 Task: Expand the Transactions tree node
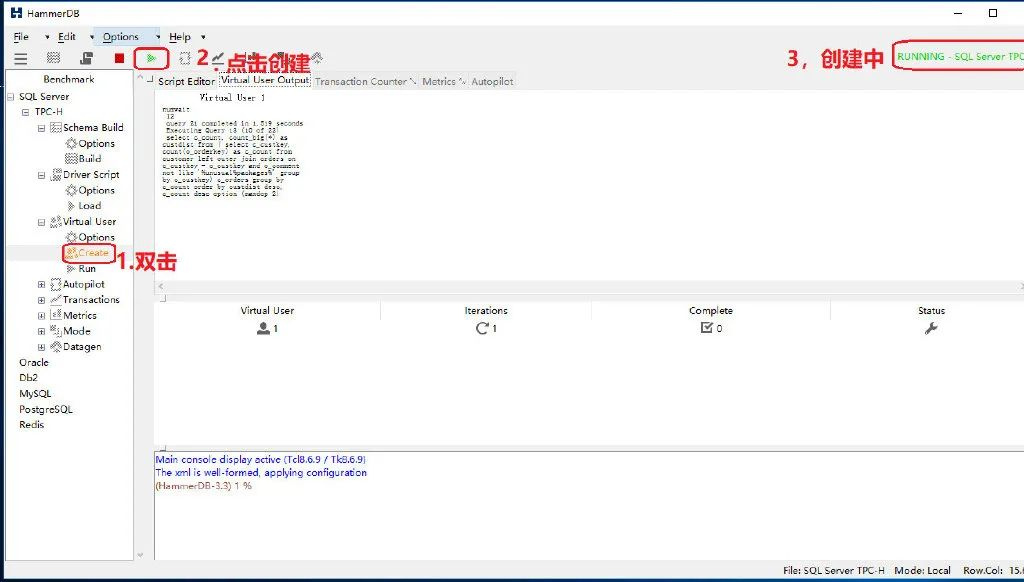(x=41, y=300)
